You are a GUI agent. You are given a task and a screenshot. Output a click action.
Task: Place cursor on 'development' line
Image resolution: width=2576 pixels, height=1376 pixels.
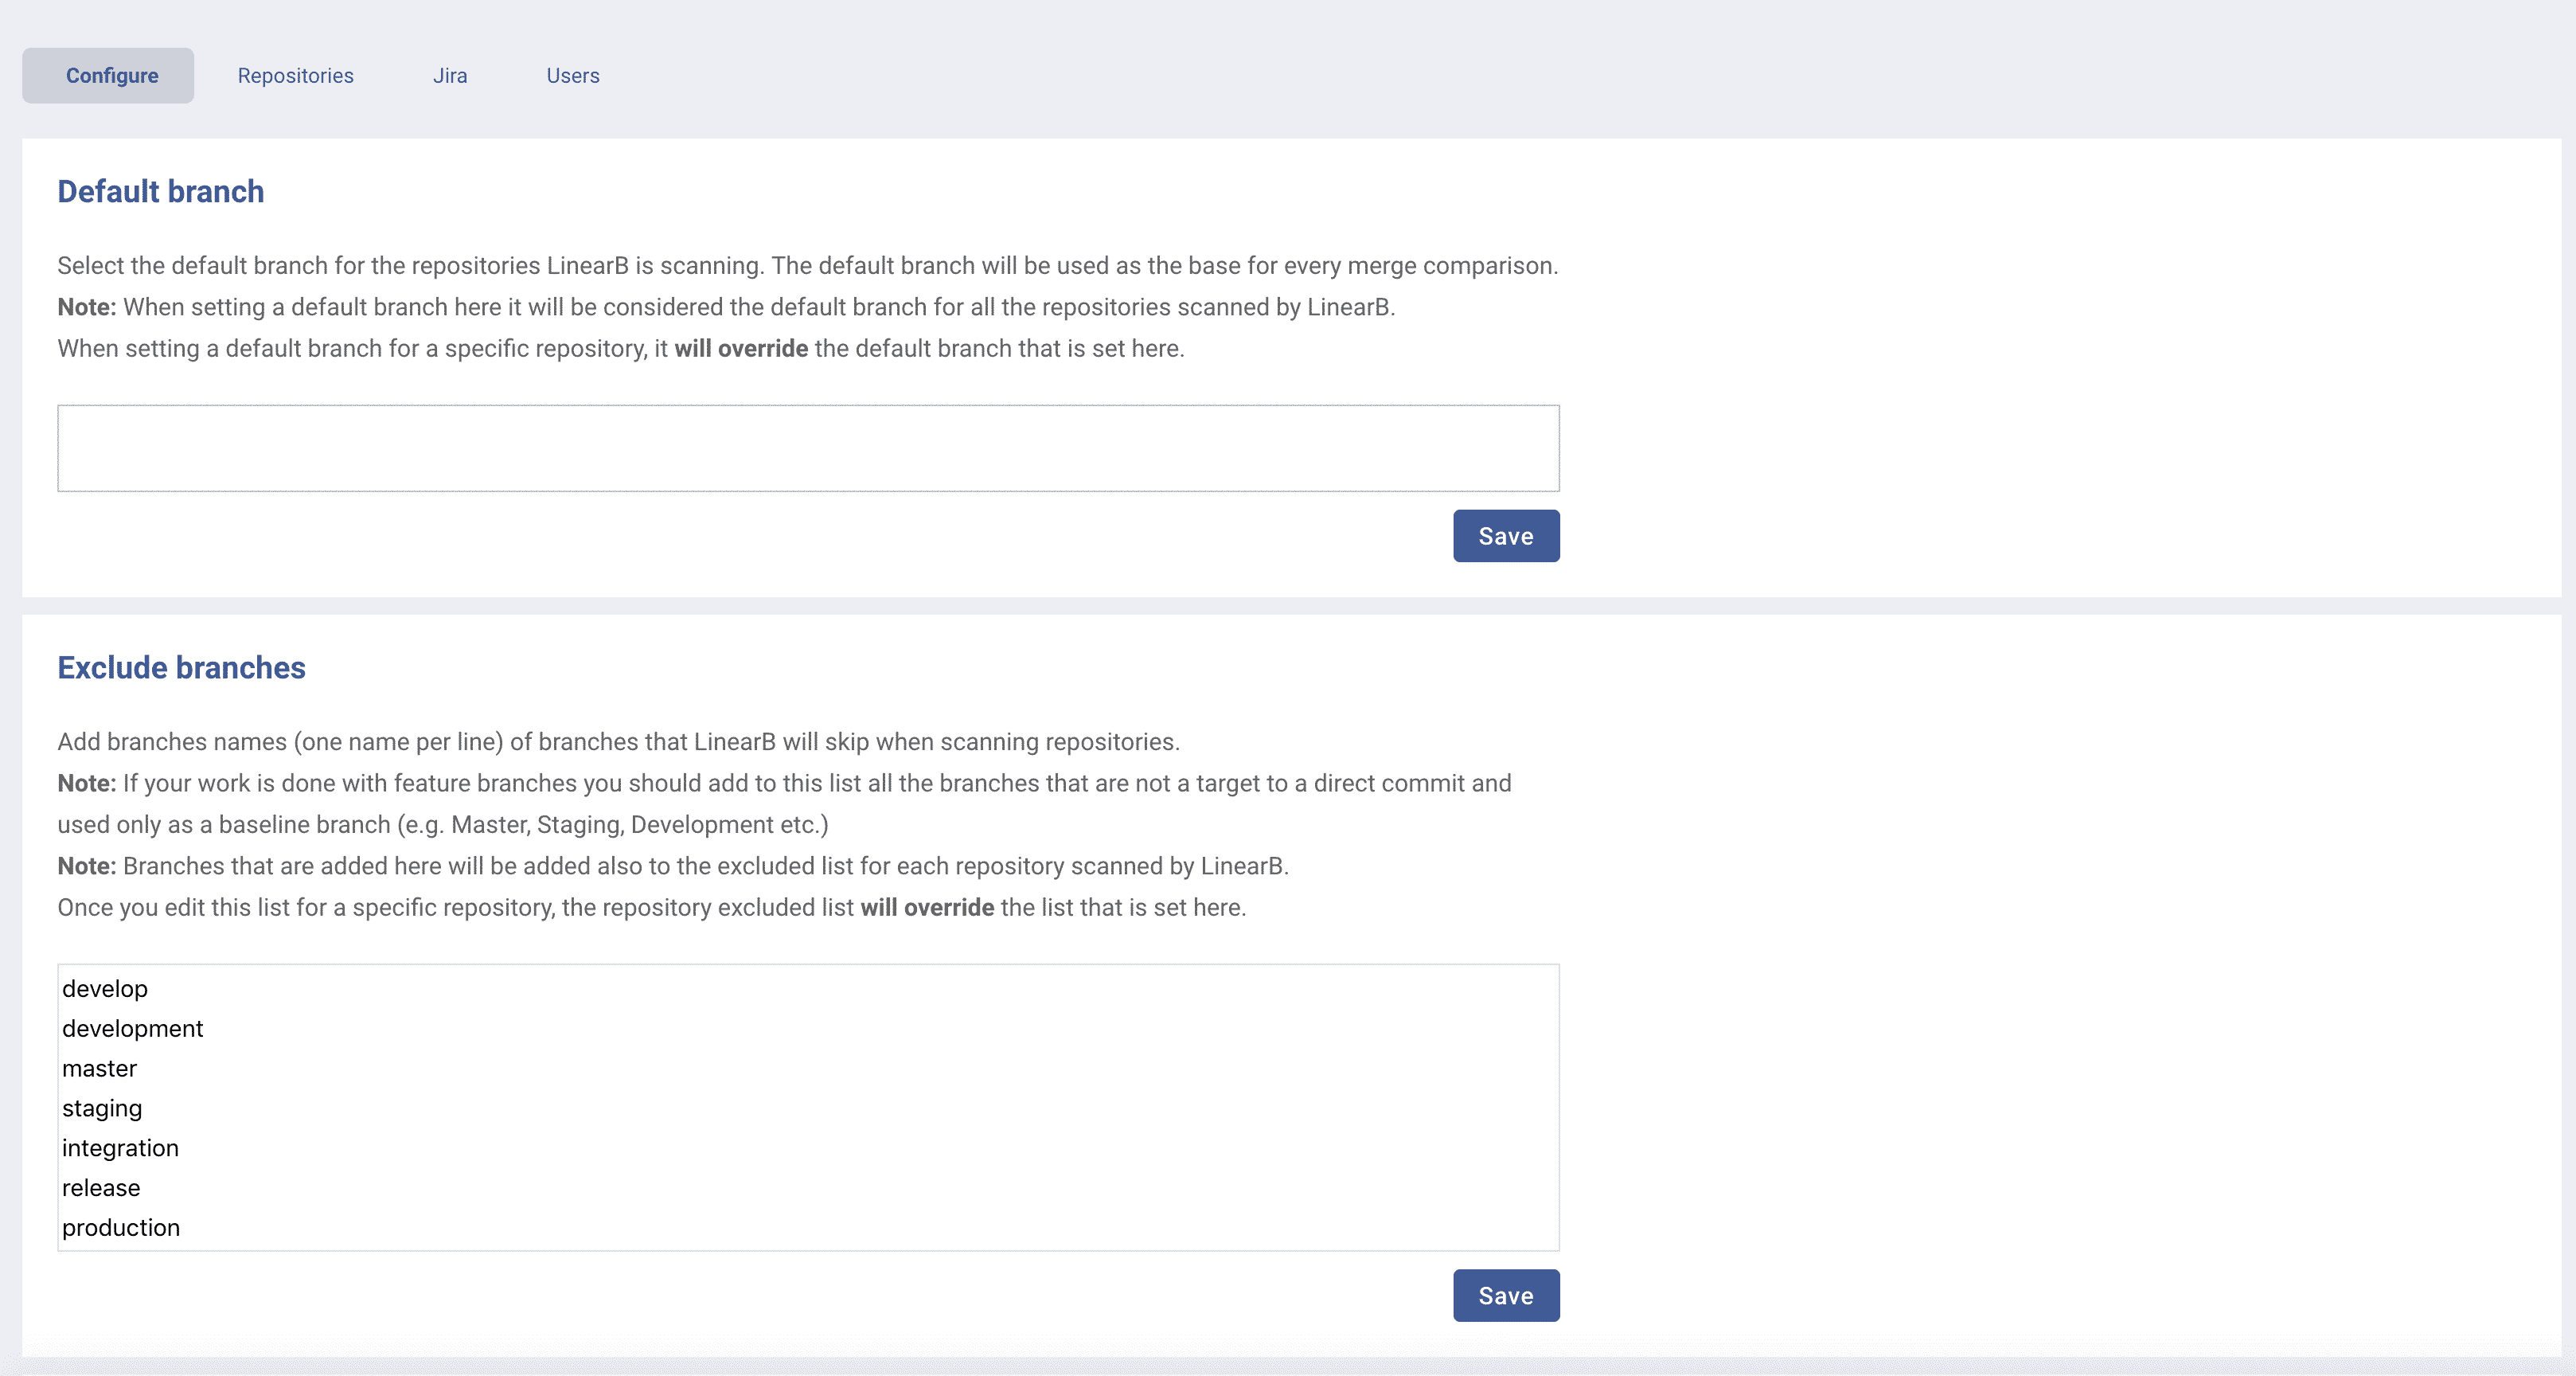[x=132, y=1029]
